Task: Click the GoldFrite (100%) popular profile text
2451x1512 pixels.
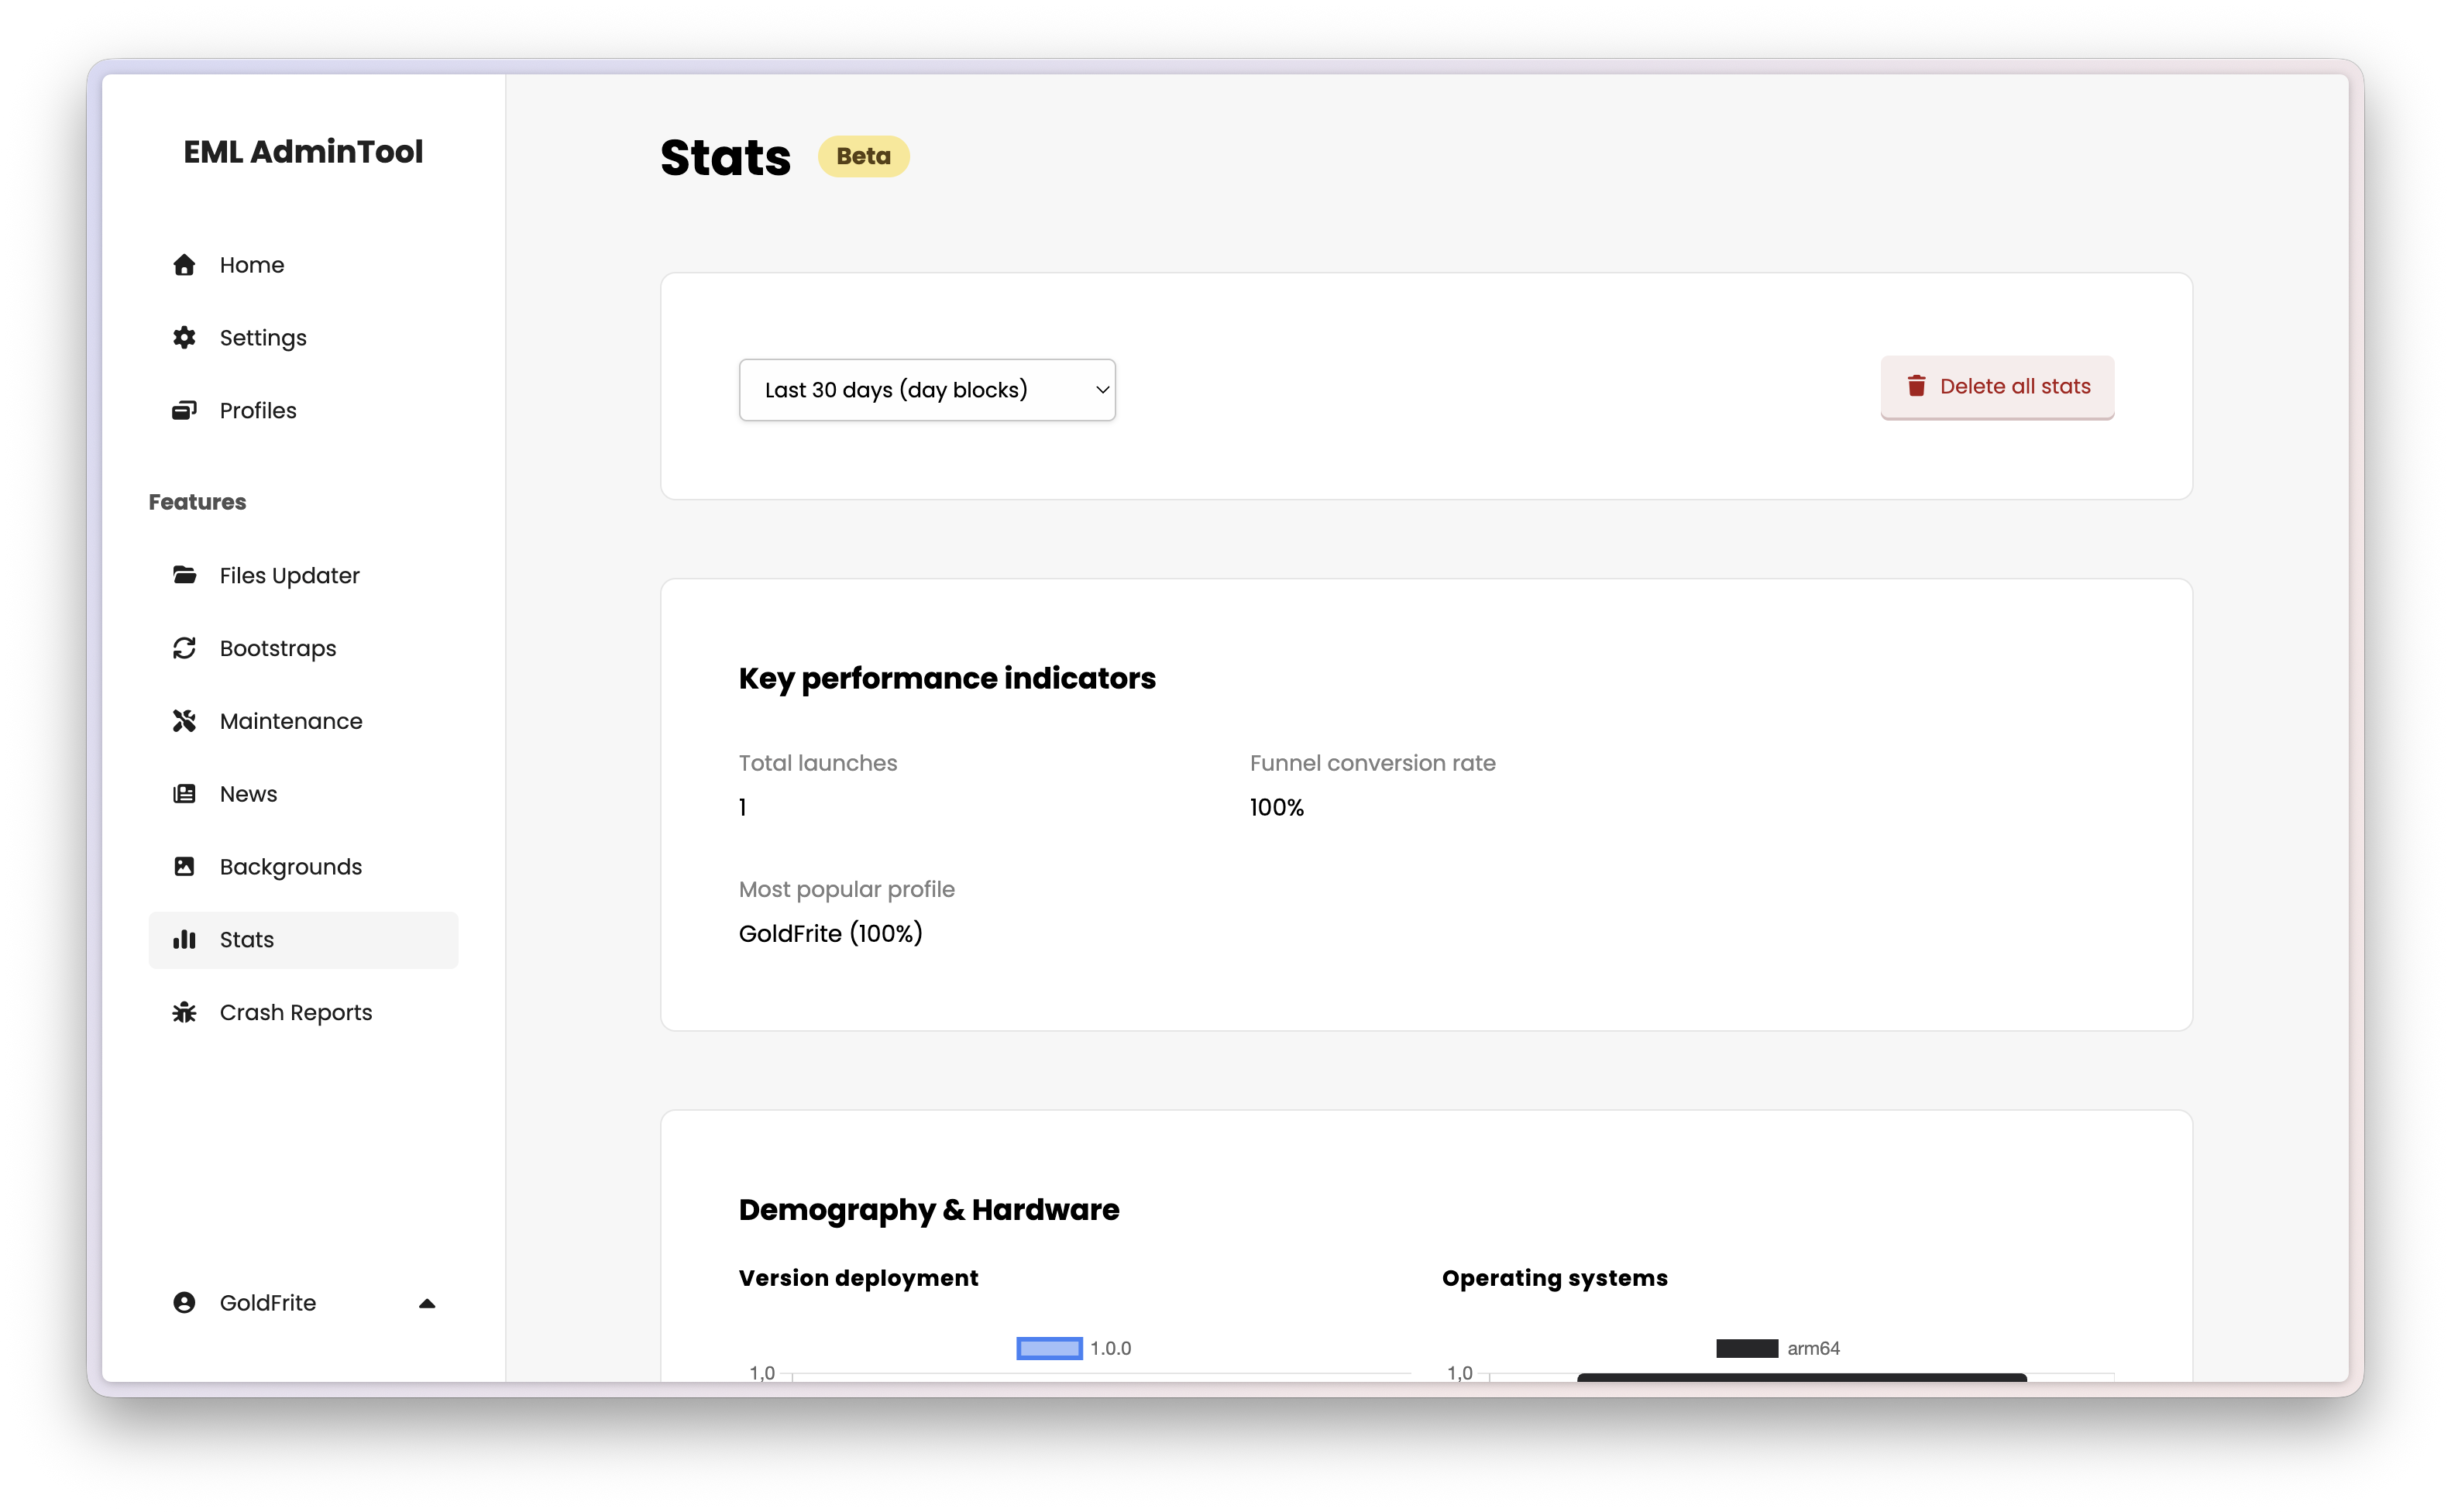Action: coord(831,934)
